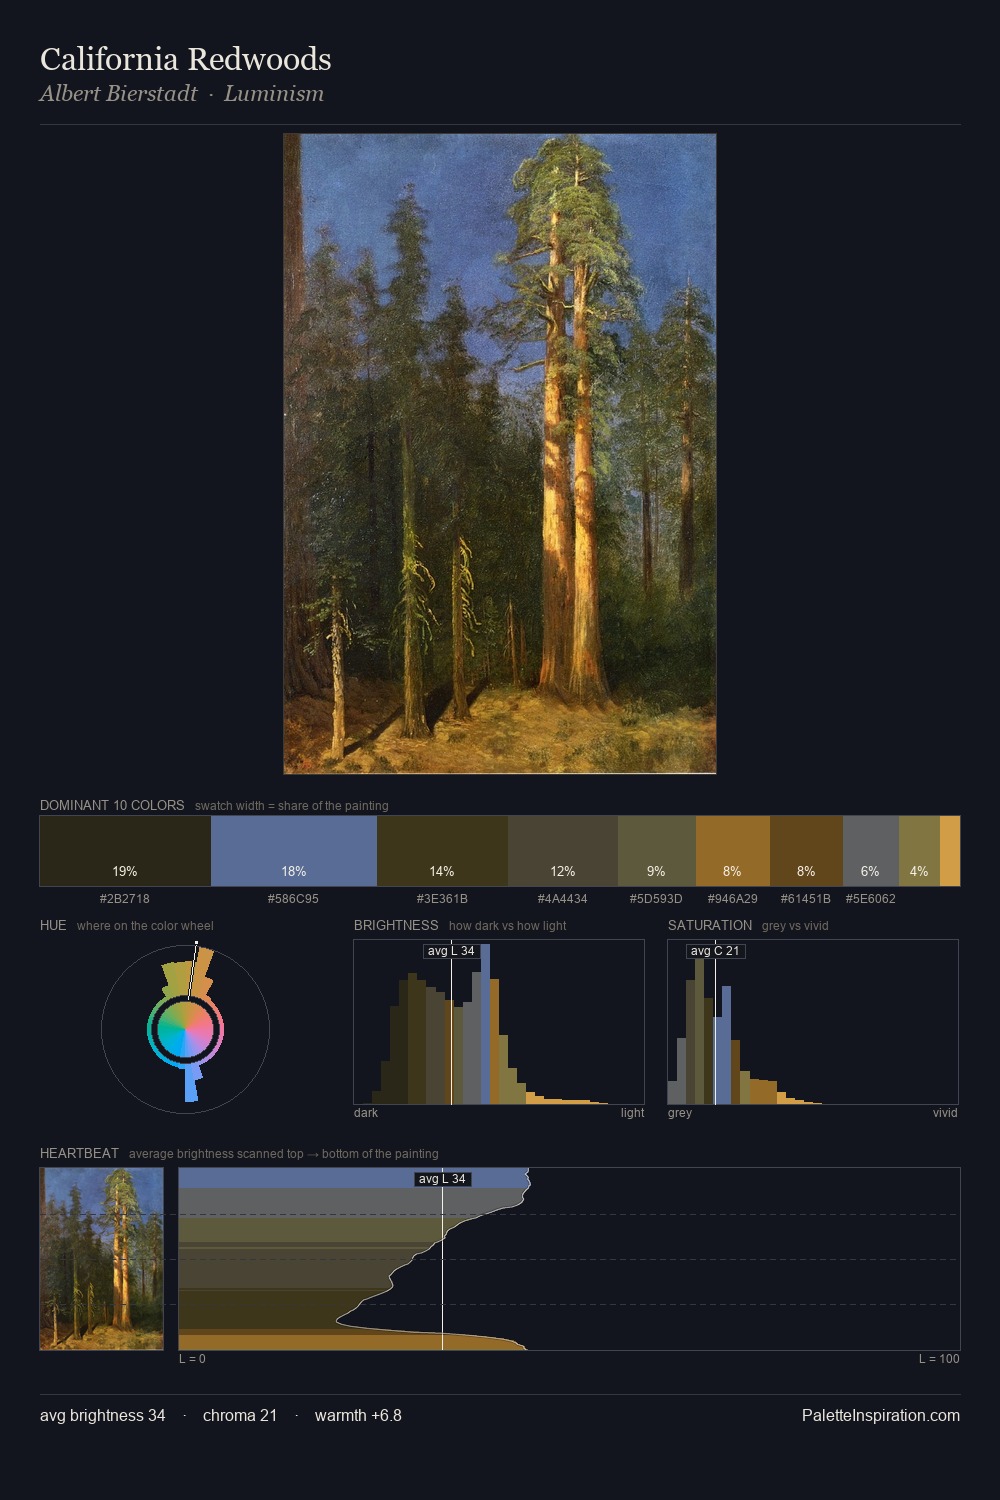
Task: Select the hex label #4A4434
Action: (x=562, y=899)
